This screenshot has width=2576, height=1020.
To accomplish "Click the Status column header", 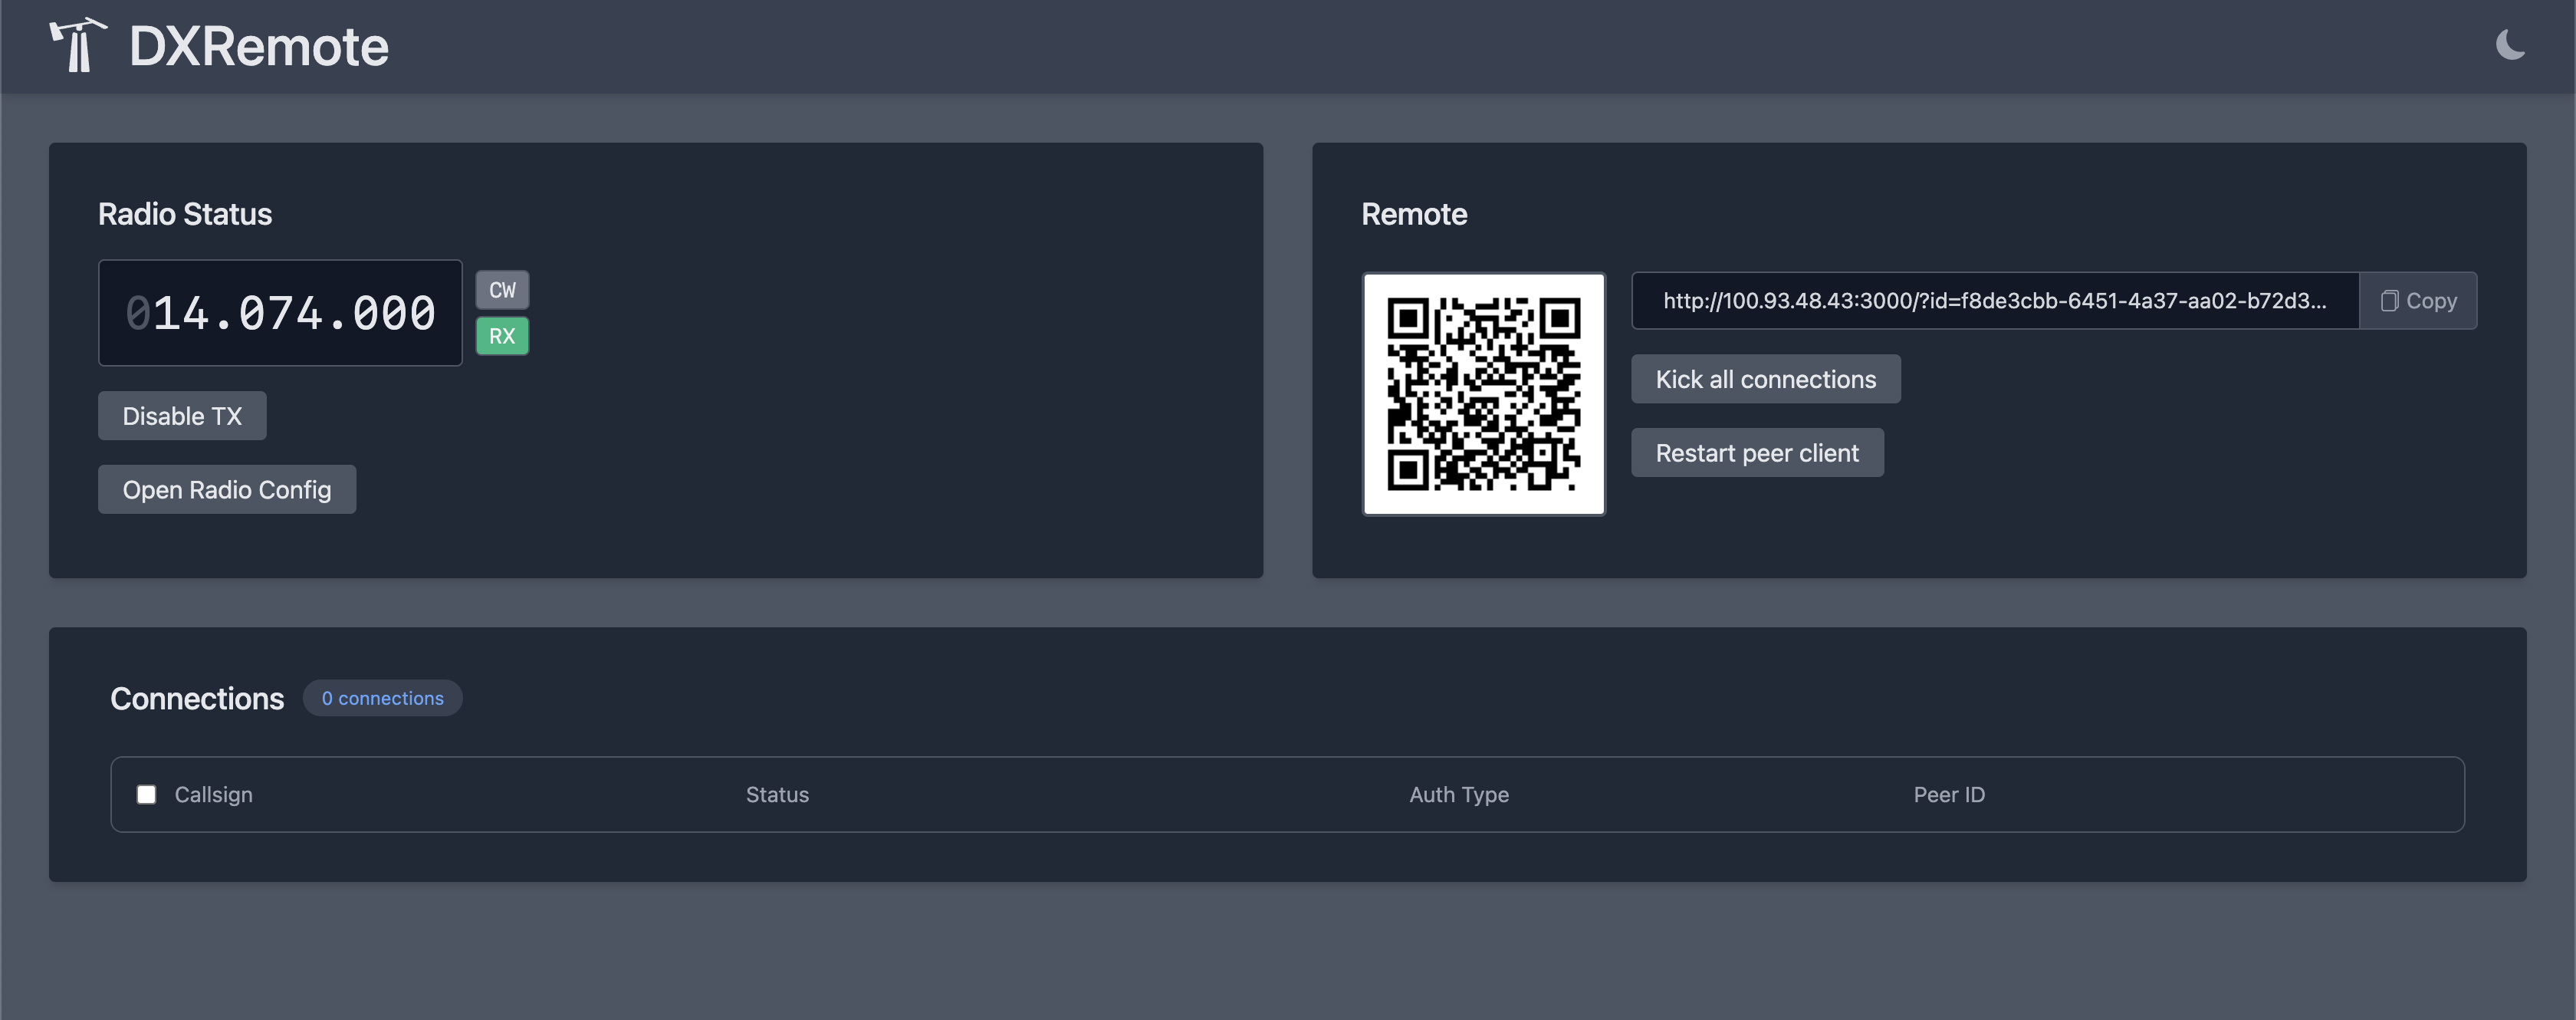I will tap(777, 794).
